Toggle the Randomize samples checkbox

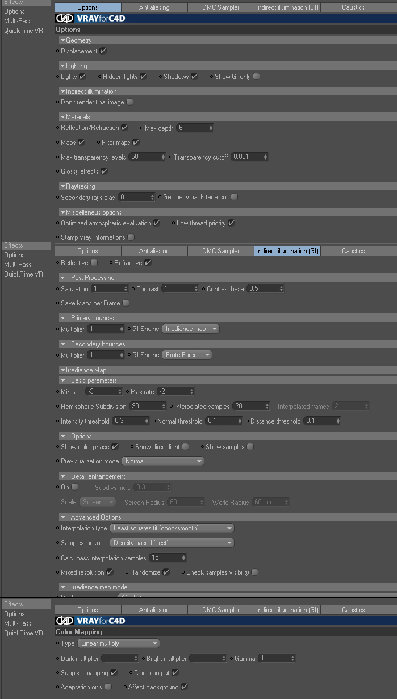pos(166,572)
